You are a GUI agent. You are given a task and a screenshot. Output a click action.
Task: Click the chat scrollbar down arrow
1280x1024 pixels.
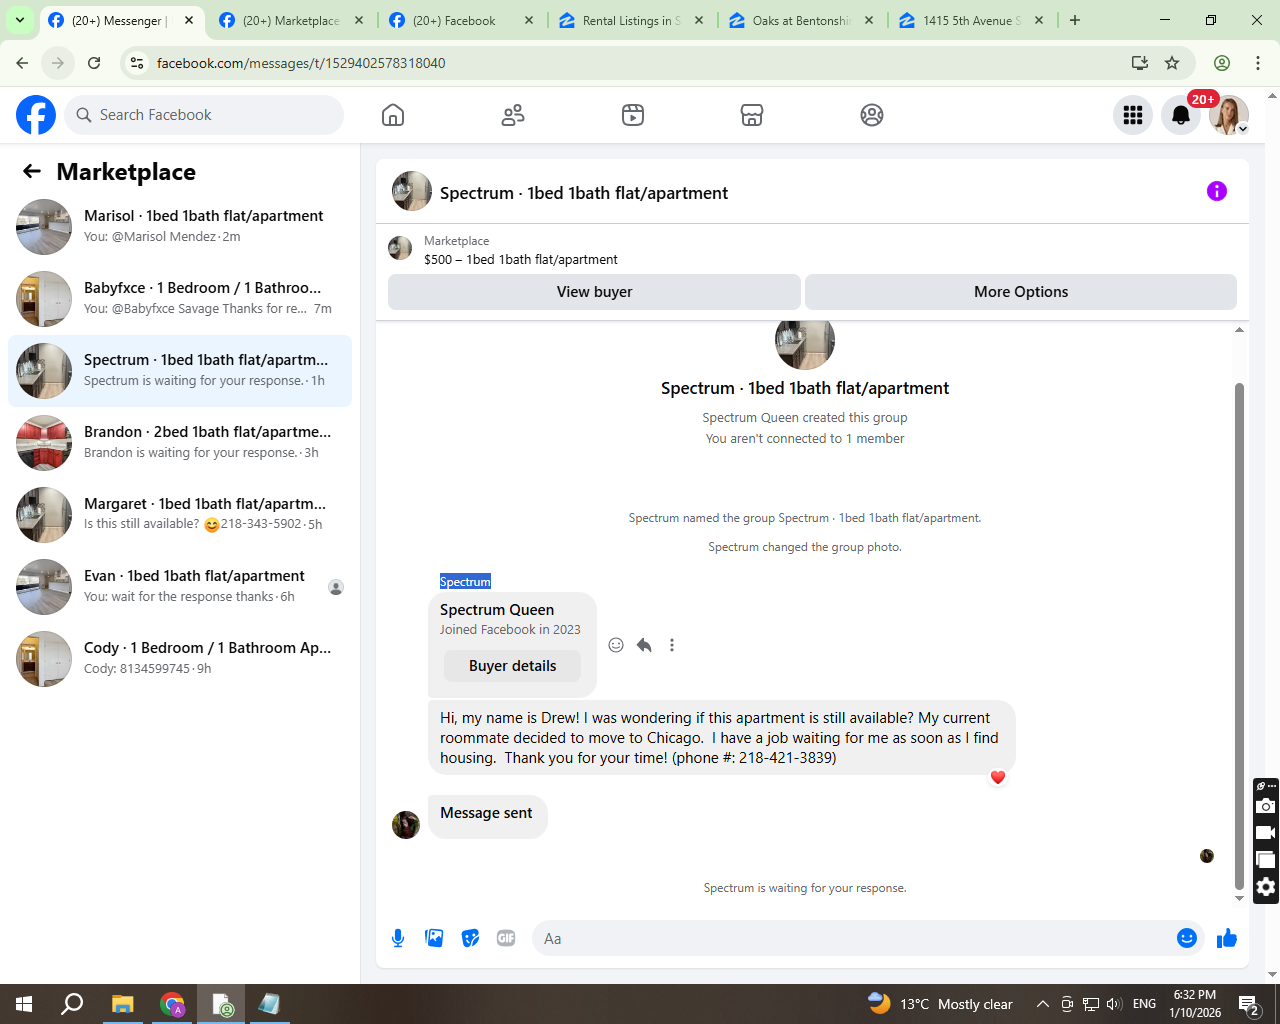click(x=1239, y=898)
